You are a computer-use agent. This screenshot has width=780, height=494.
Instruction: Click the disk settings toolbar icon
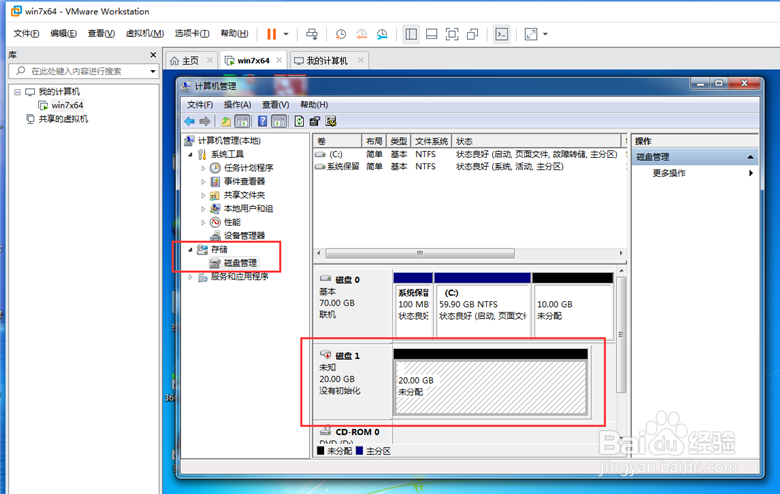tap(331, 121)
